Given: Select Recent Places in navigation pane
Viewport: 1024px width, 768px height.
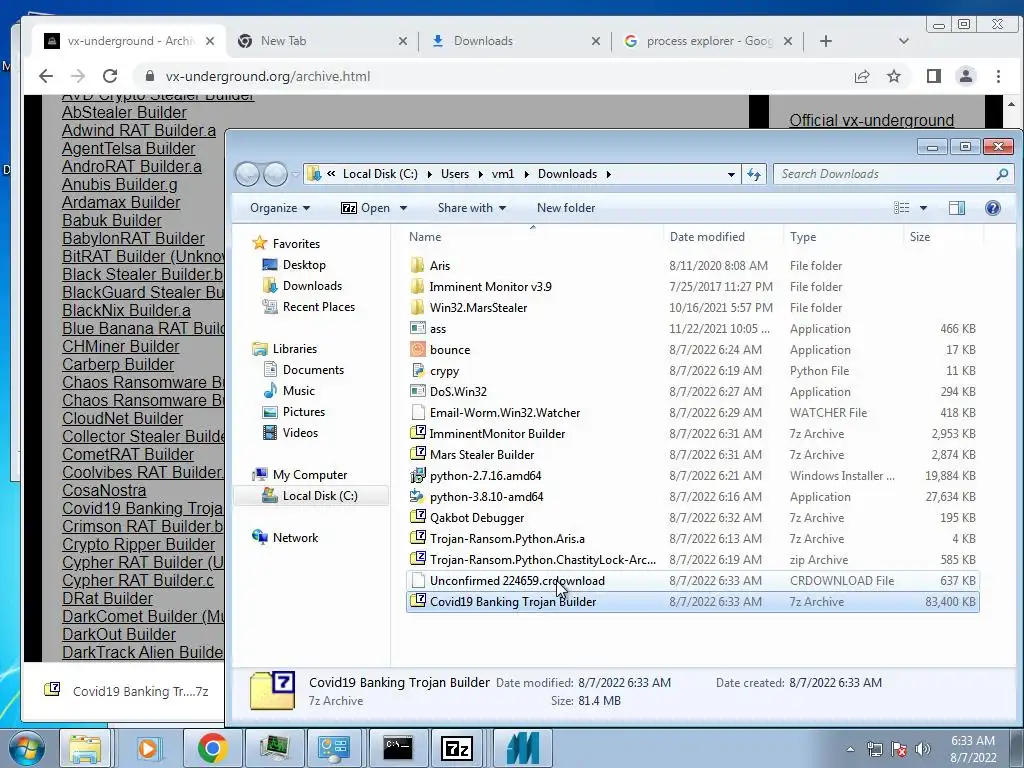Looking at the screenshot, I should point(319,307).
